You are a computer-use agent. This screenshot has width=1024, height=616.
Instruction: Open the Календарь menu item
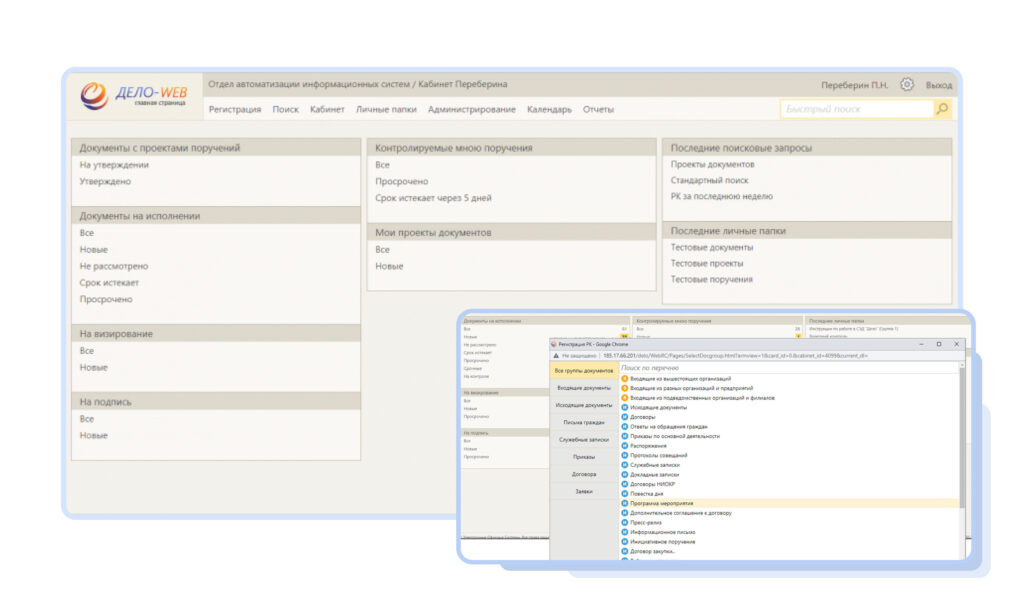549,109
